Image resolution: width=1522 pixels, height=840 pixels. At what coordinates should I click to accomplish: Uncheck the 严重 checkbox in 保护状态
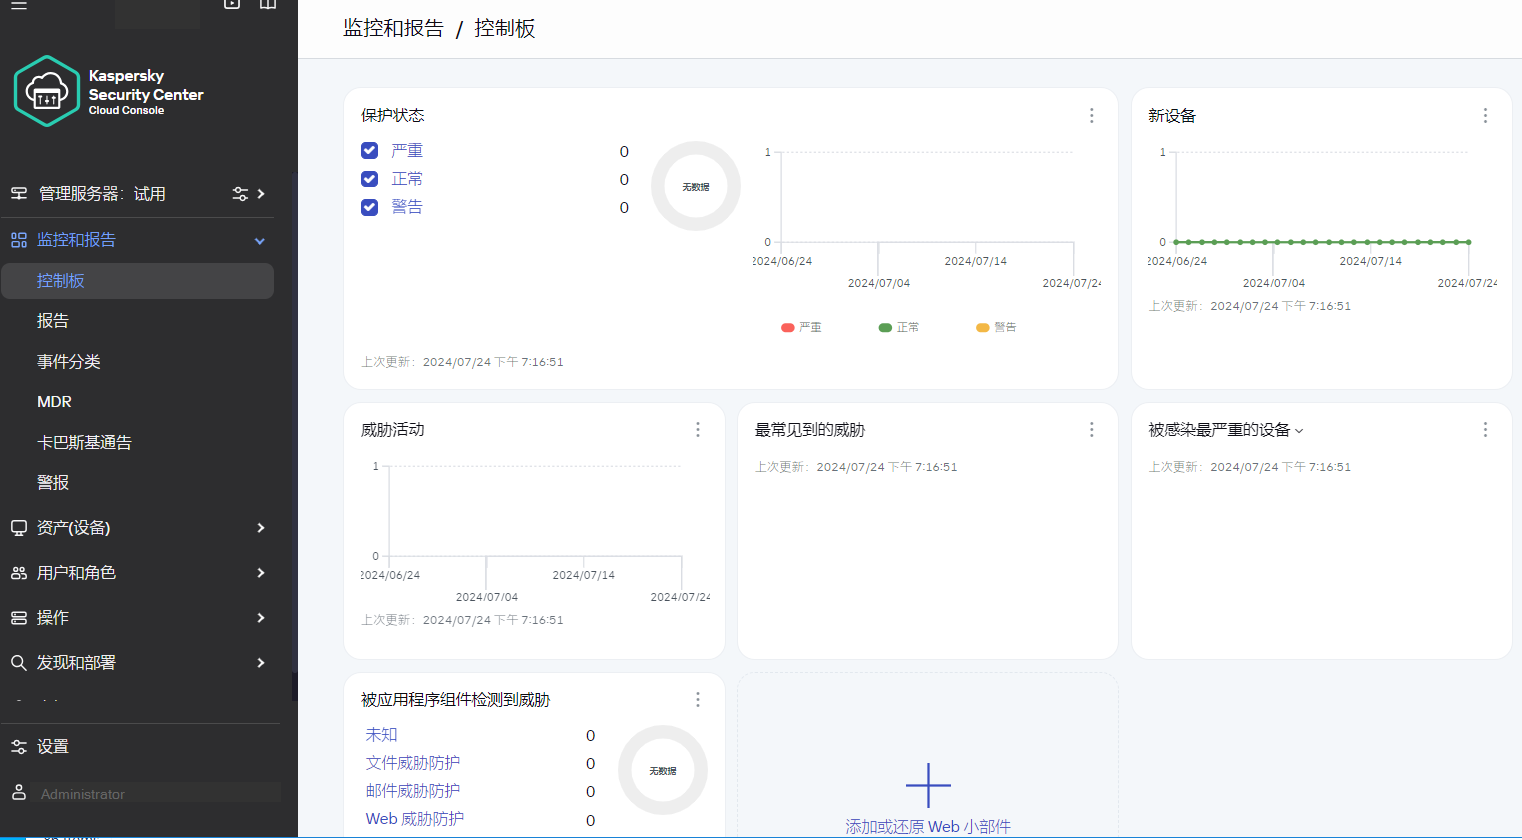(371, 149)
